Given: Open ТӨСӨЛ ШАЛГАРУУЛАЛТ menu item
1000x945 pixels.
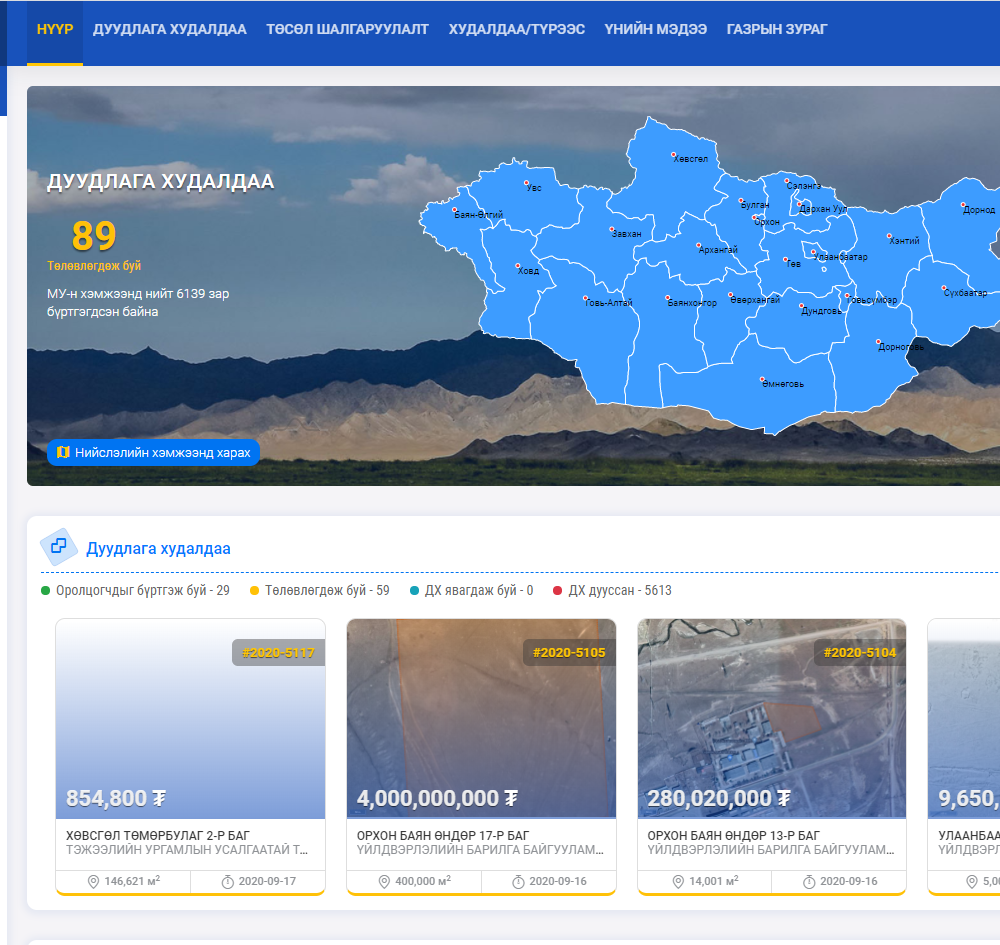Looking at the screenshot, I should pyautogui.click(x=348, y=29).
